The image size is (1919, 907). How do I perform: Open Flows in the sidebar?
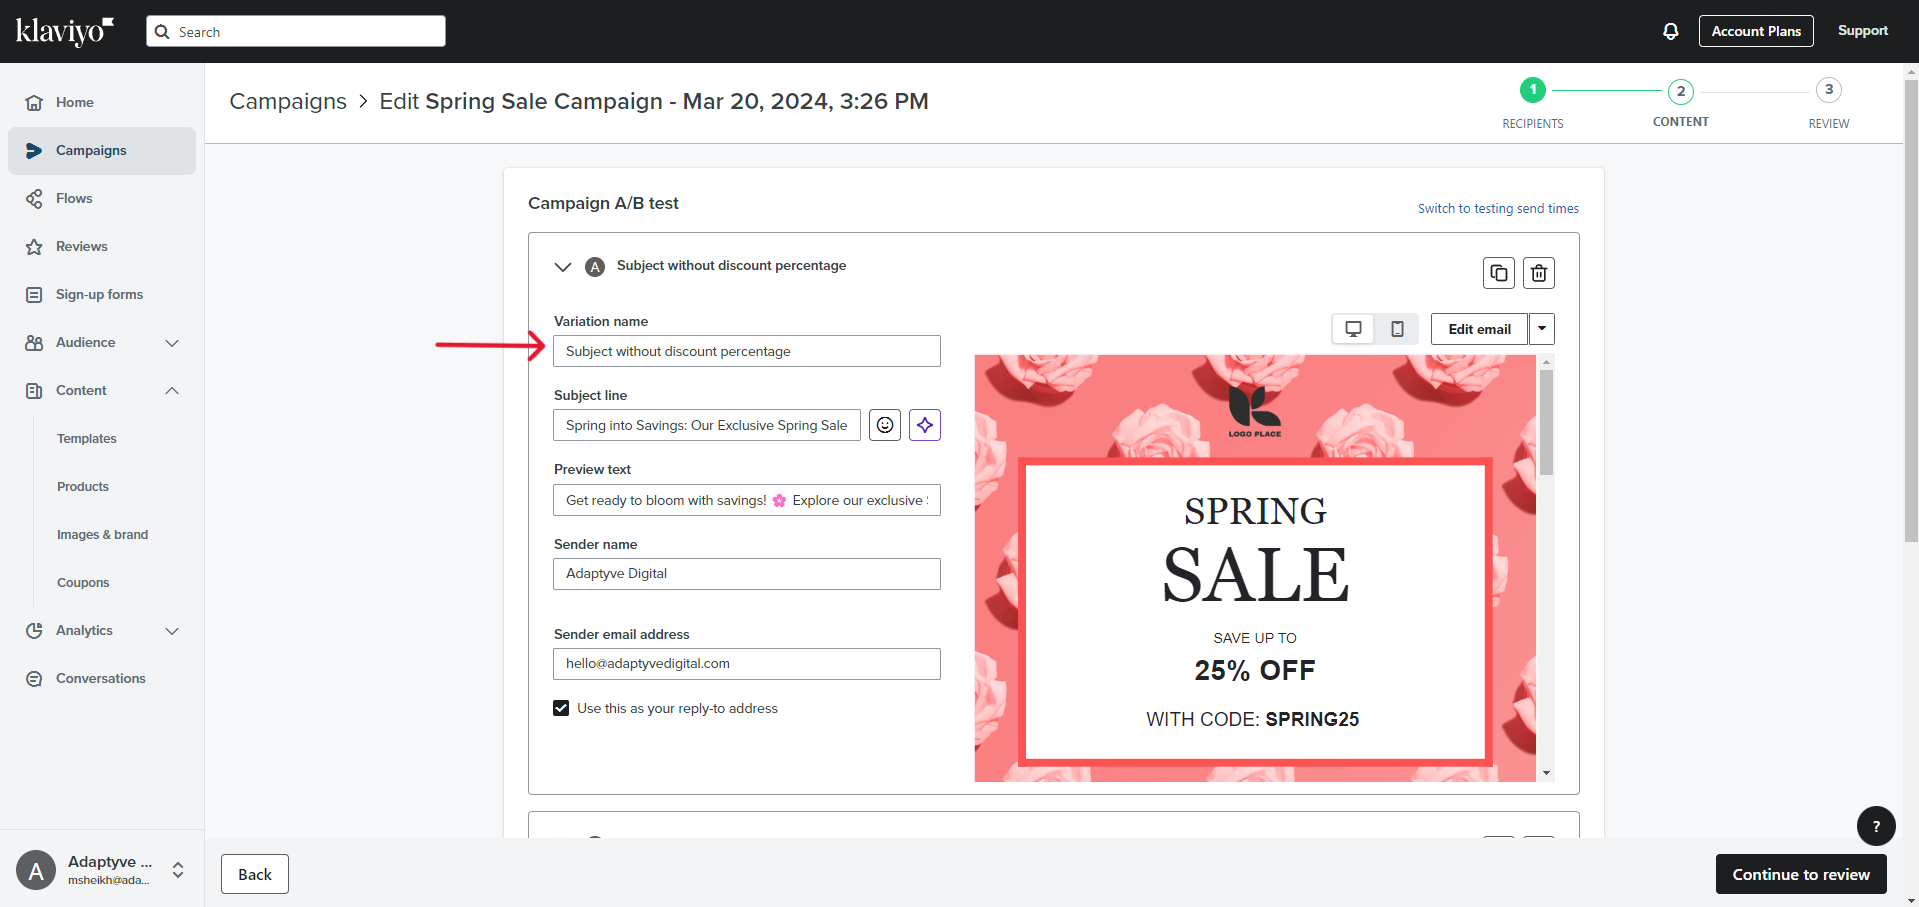point(74,198)
